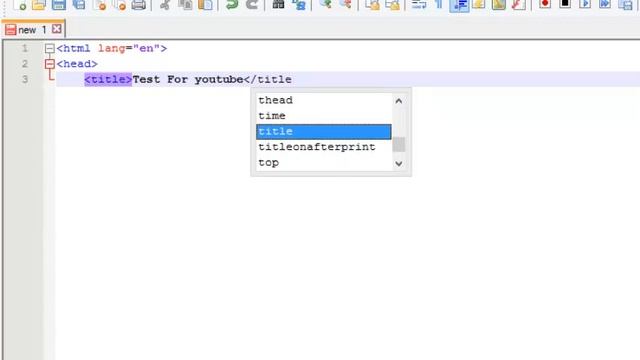
Task: Click autocomplete list scroll down arrow
Action: [399, 164]
